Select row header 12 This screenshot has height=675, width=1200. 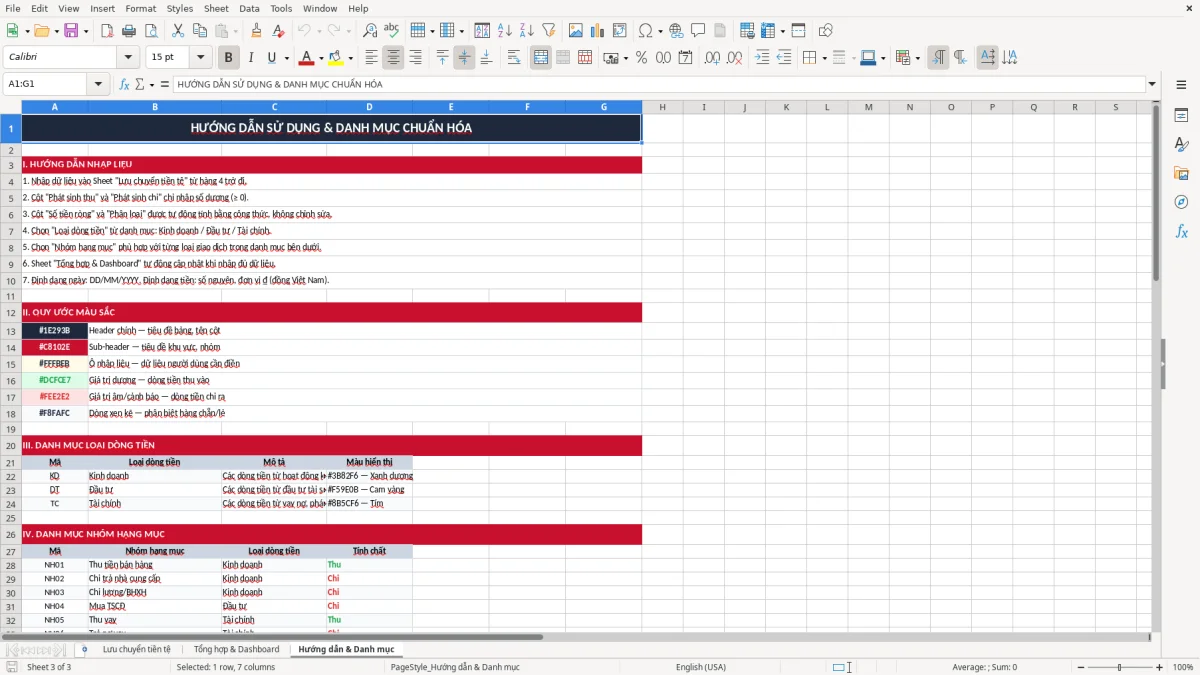[x=11, y=312]
